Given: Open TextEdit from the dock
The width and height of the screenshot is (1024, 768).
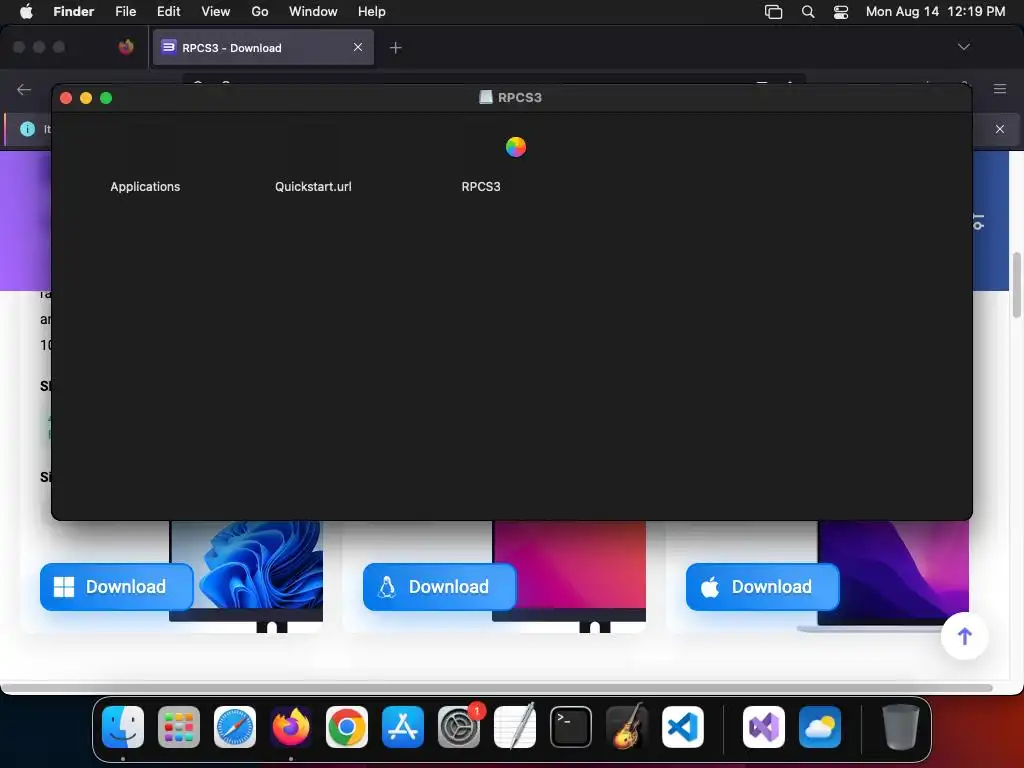Looking at the screenshot, I should click(x=515, y=727).
